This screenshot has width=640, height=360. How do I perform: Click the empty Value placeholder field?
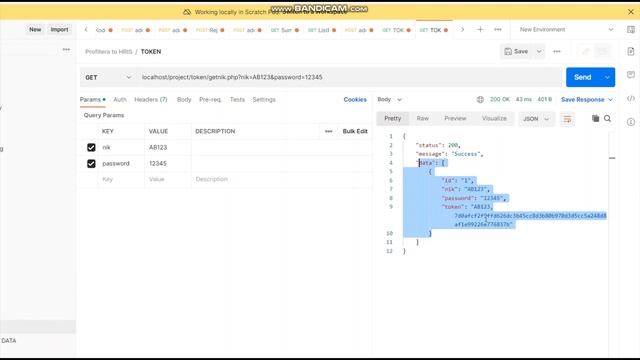[168, 179]
